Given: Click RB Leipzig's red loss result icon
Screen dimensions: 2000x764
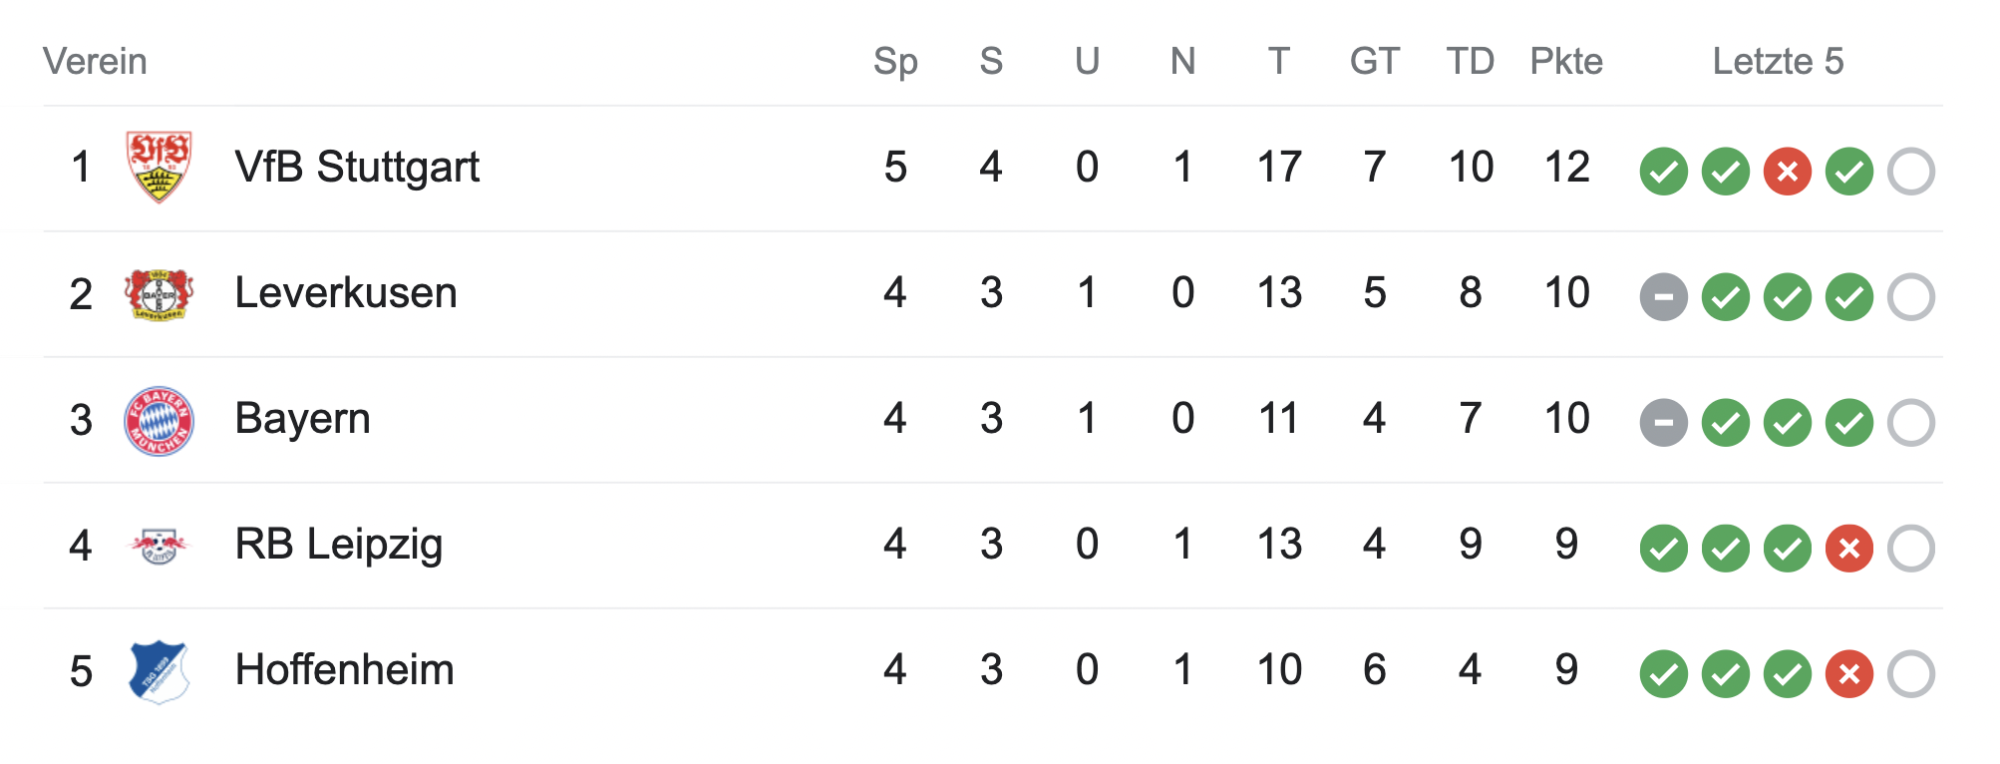Looking at the screenshot, I should [1849, 548].
